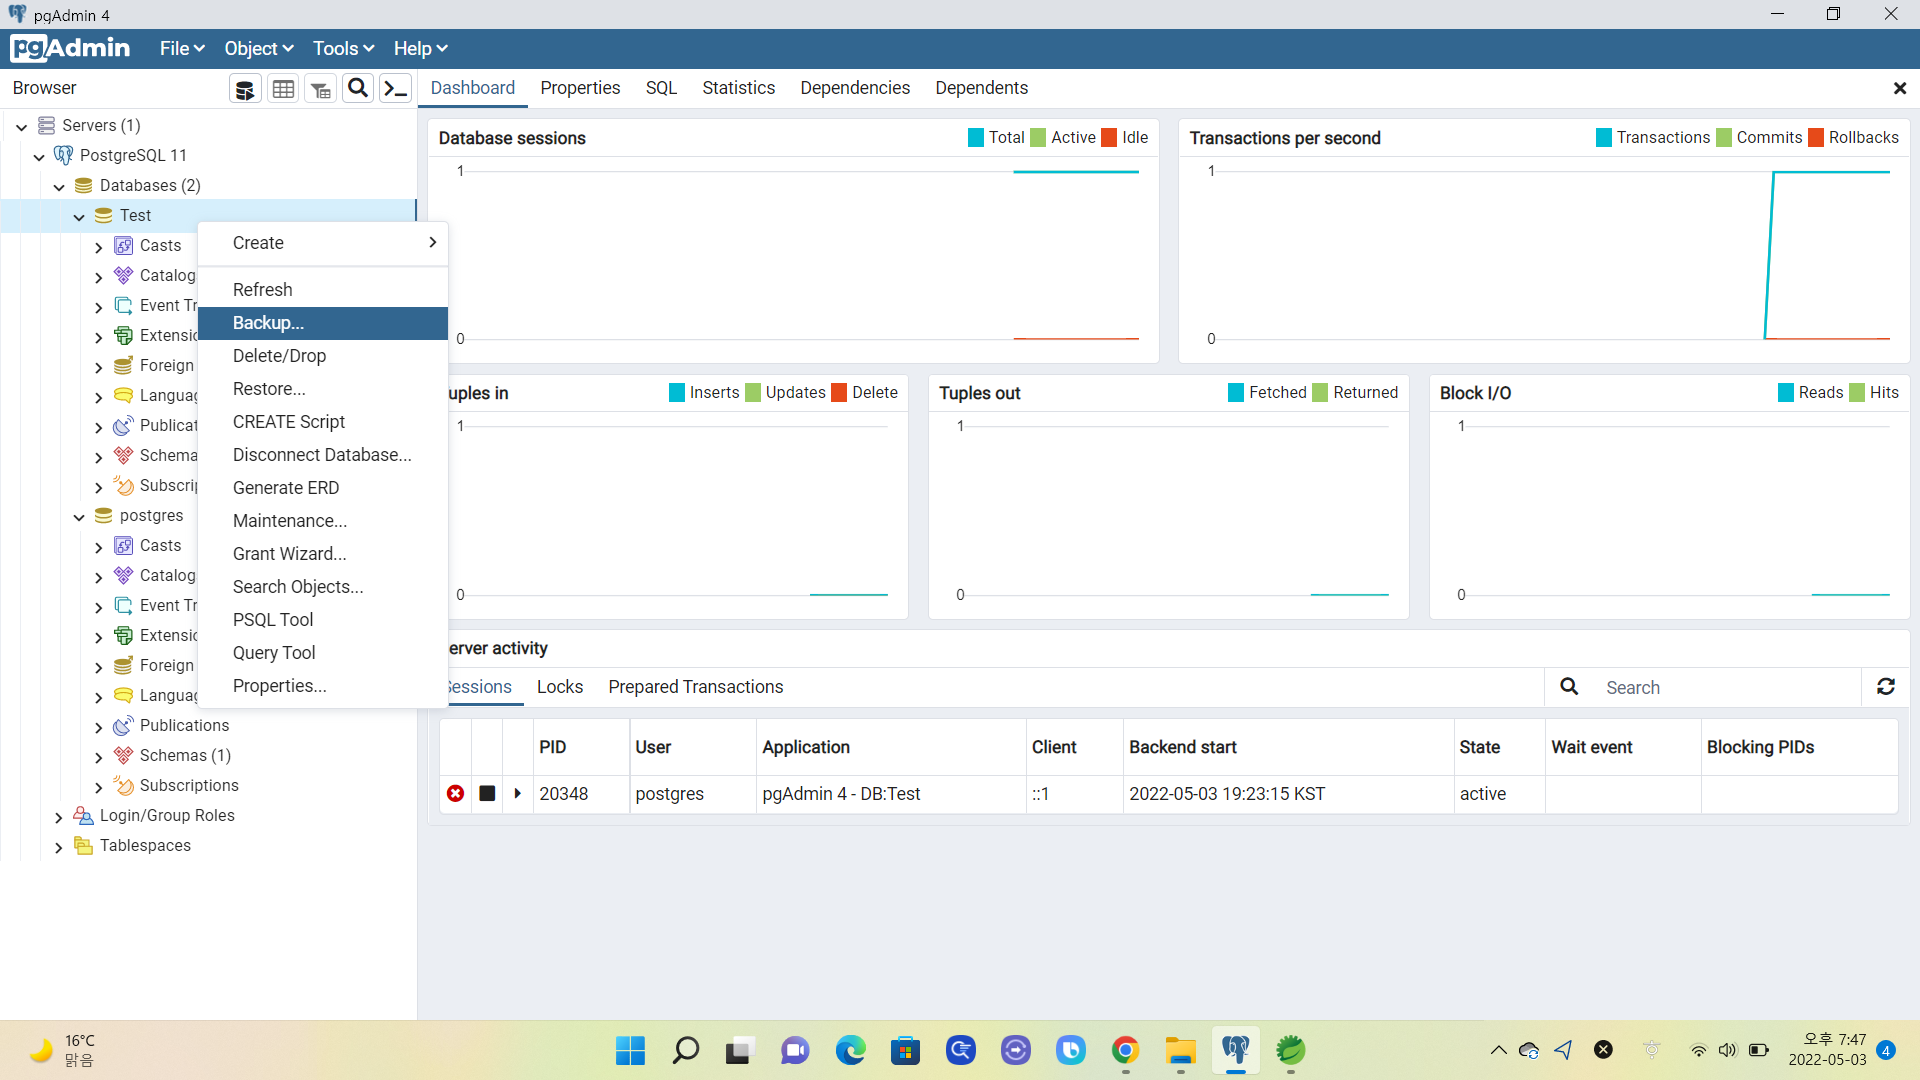
Task: Select Schemas (1) tree item
Action: 185,756
